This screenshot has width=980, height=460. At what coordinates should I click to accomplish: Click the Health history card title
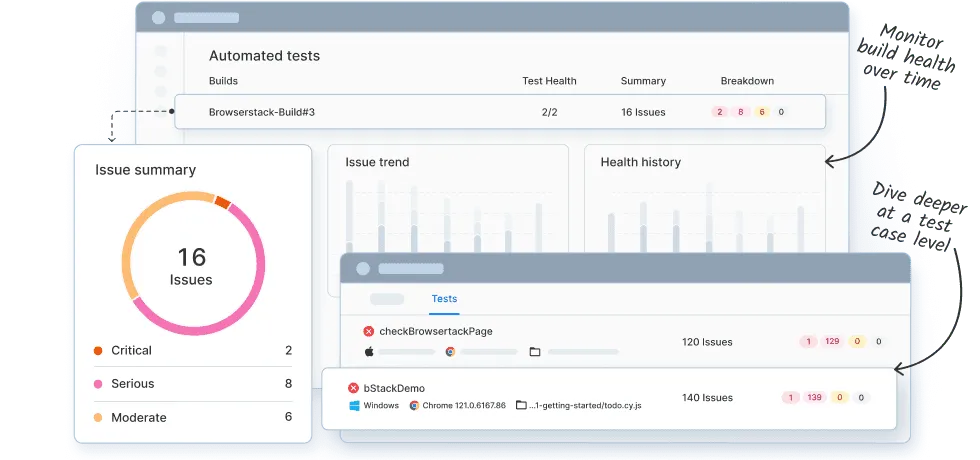(x=641, y=162)
